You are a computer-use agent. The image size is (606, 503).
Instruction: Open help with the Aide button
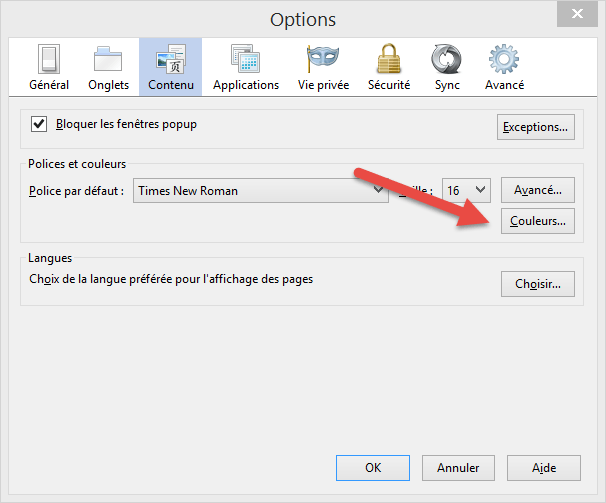544,467
